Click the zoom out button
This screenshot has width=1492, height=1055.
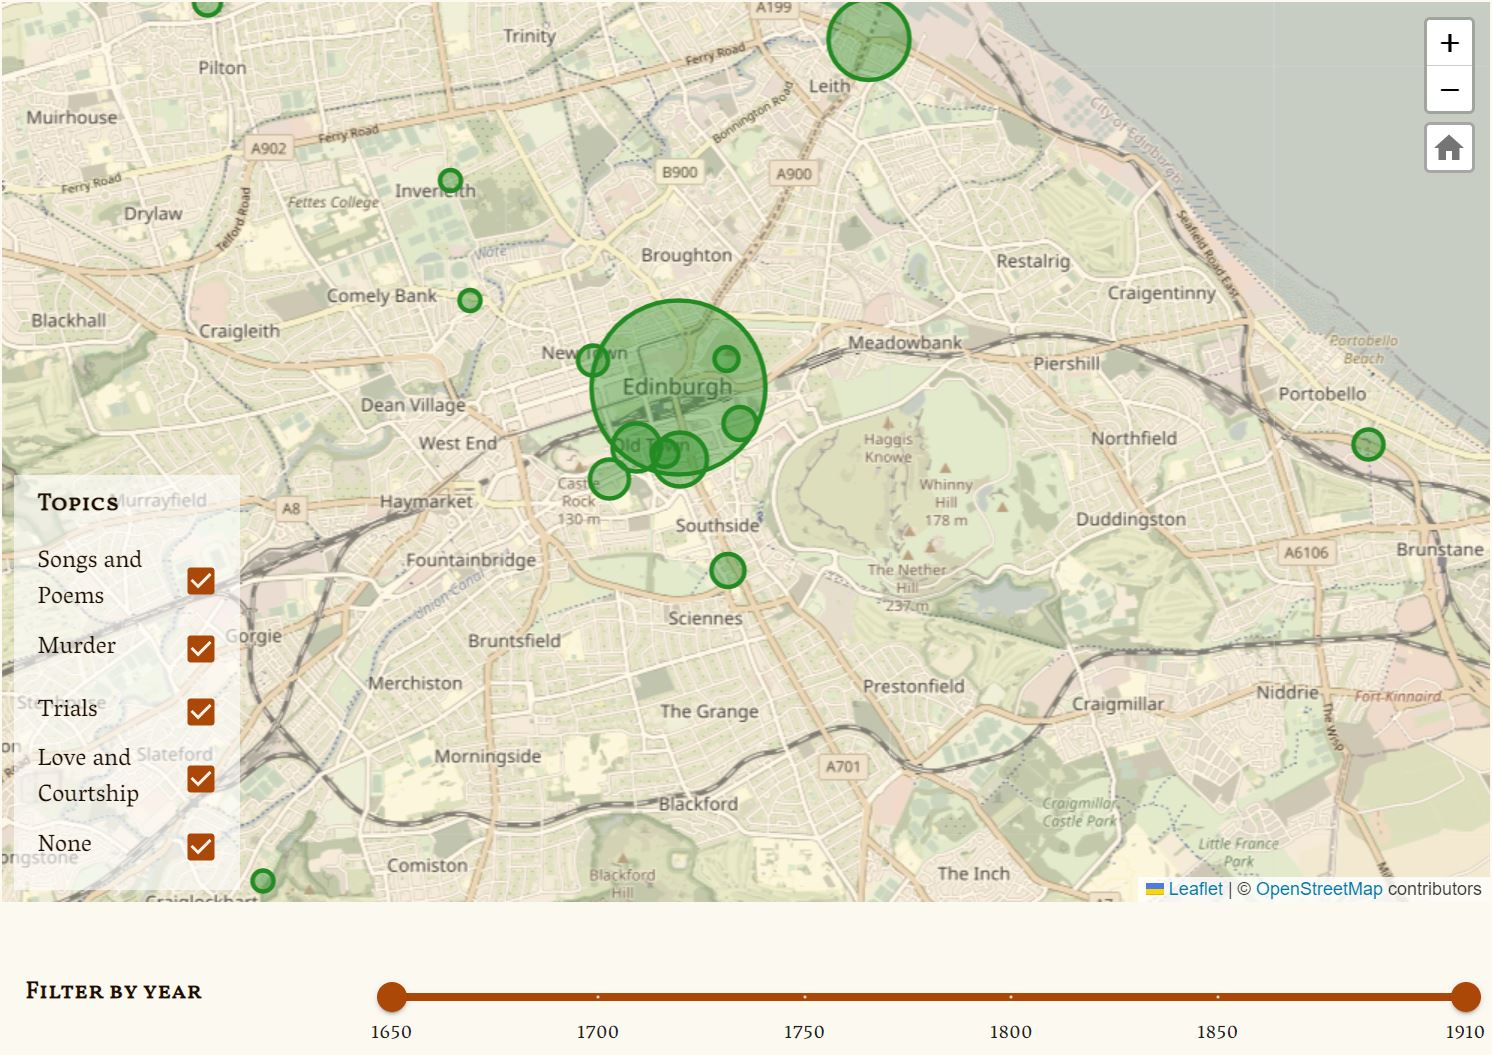click(1448, 89)
